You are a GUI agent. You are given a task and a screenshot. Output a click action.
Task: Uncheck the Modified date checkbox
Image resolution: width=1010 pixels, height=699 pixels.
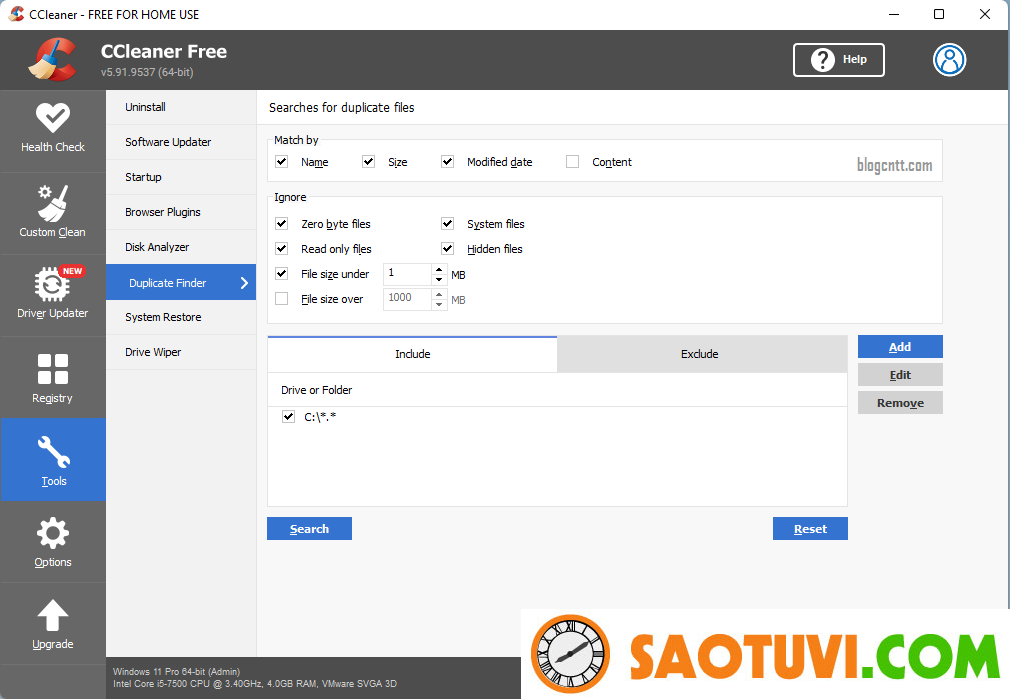[448, 162]
